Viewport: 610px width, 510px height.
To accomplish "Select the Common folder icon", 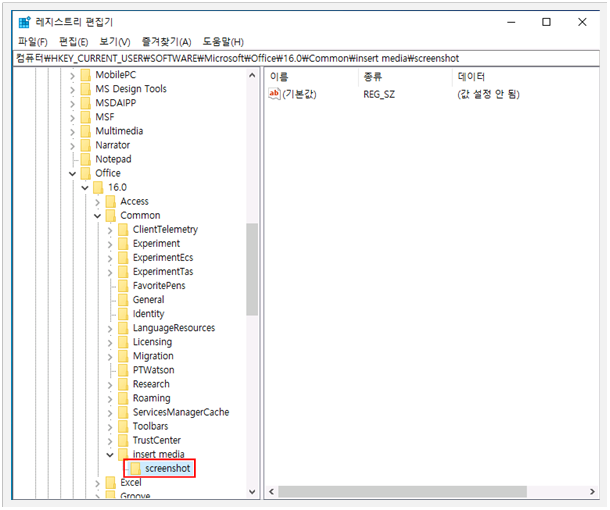I will 110,215.
